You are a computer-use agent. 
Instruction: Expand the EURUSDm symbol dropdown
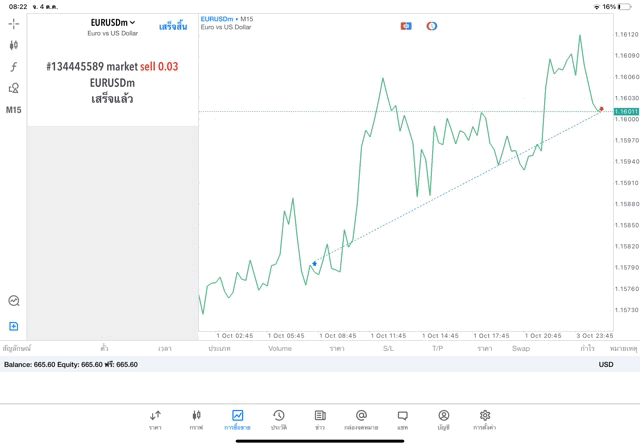click(112, 22)
